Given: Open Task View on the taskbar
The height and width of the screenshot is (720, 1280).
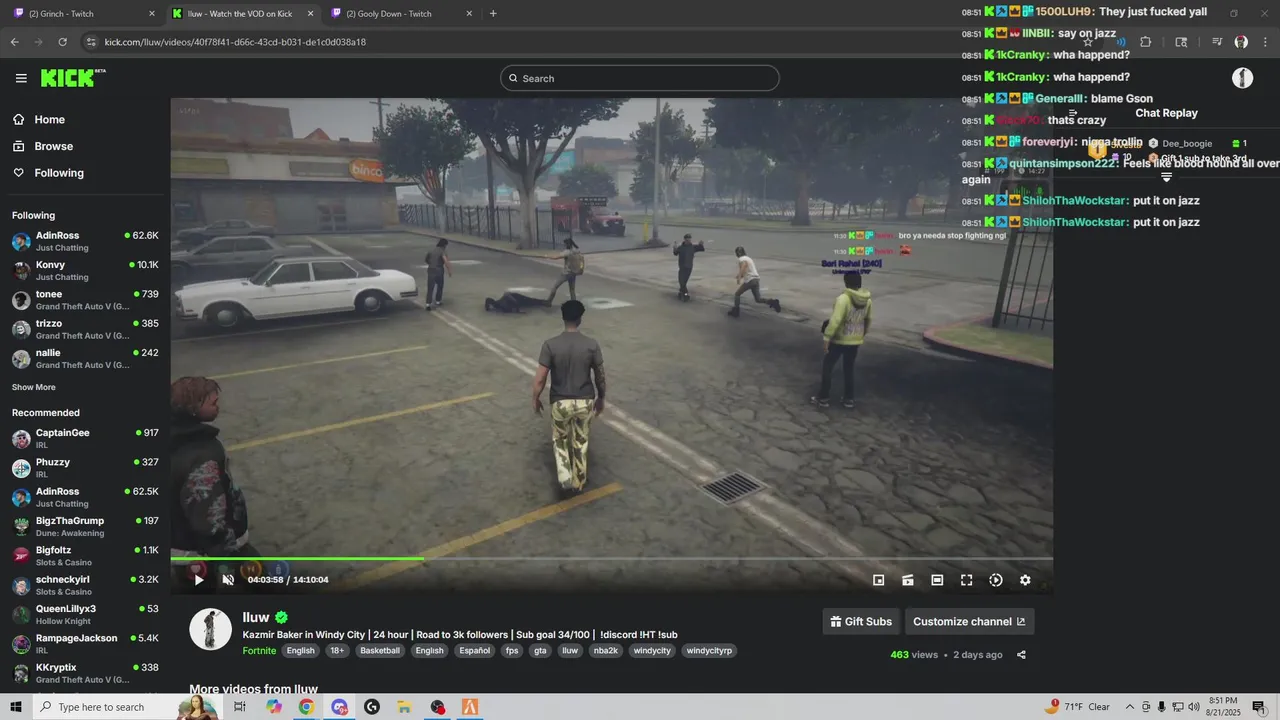Looking at the screenshot, I should click(x=240, y=707).
